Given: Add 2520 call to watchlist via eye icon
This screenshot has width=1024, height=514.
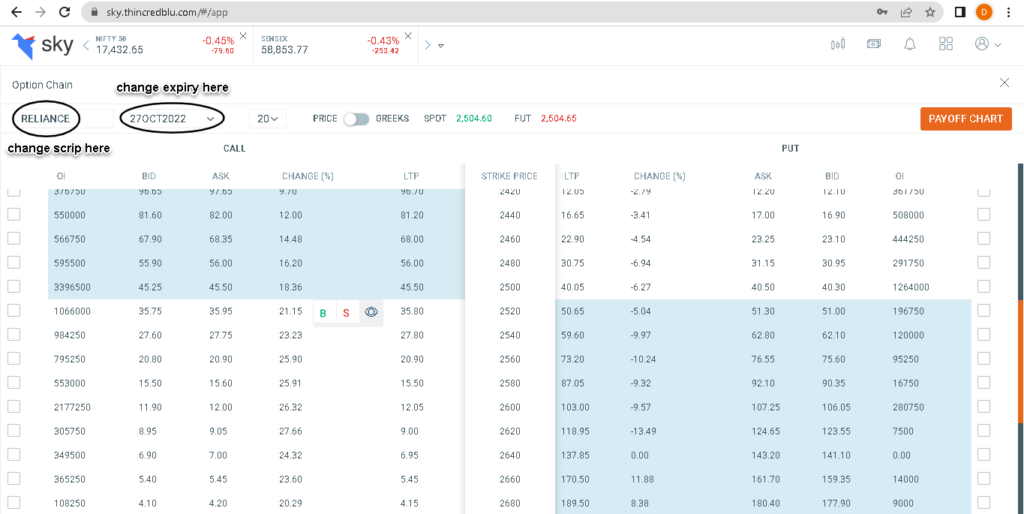Looking at the screenshot, I should (x=371, y=312).
